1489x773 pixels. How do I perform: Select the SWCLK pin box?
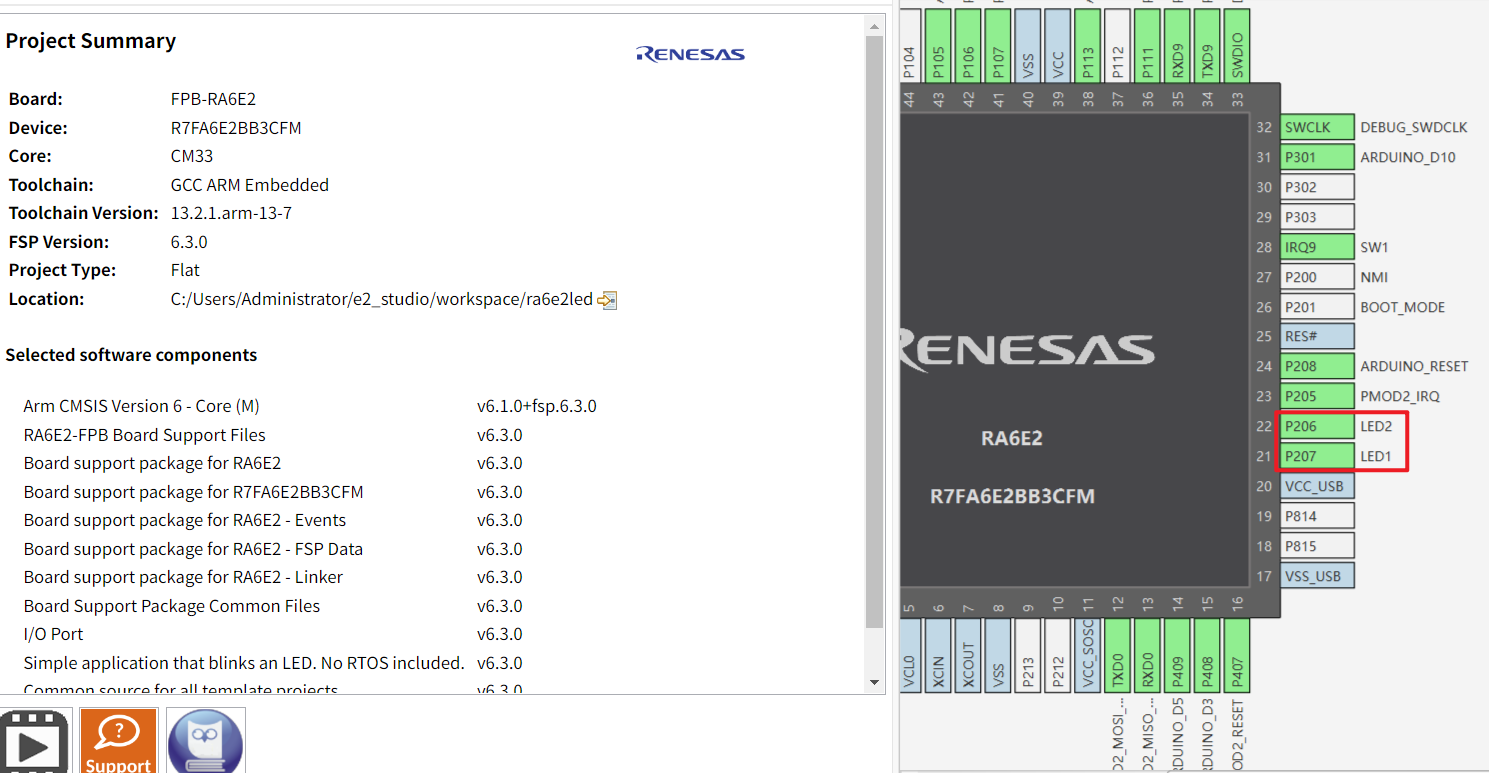1317,128
